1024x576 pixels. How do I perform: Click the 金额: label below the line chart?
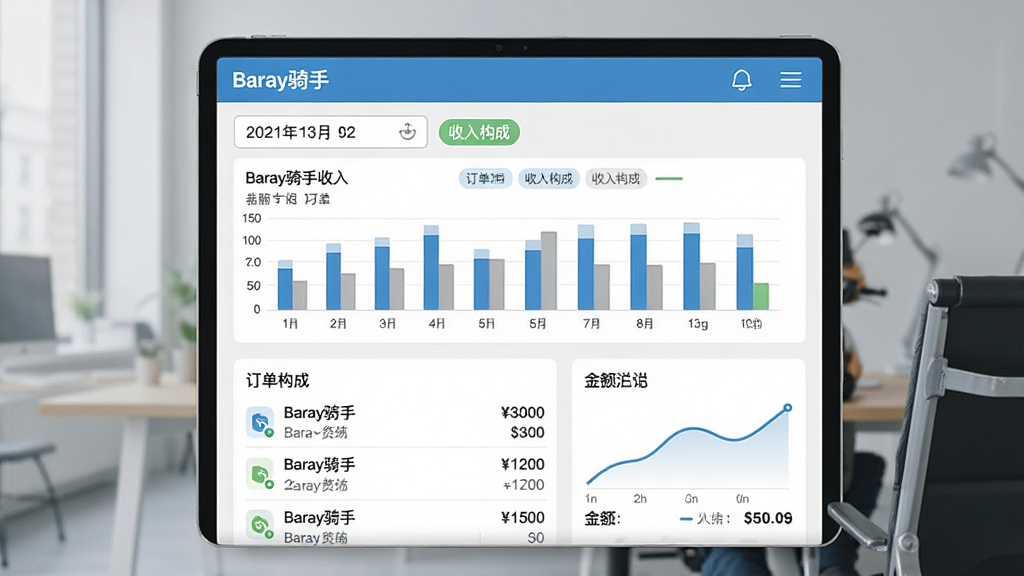[602, 519]
